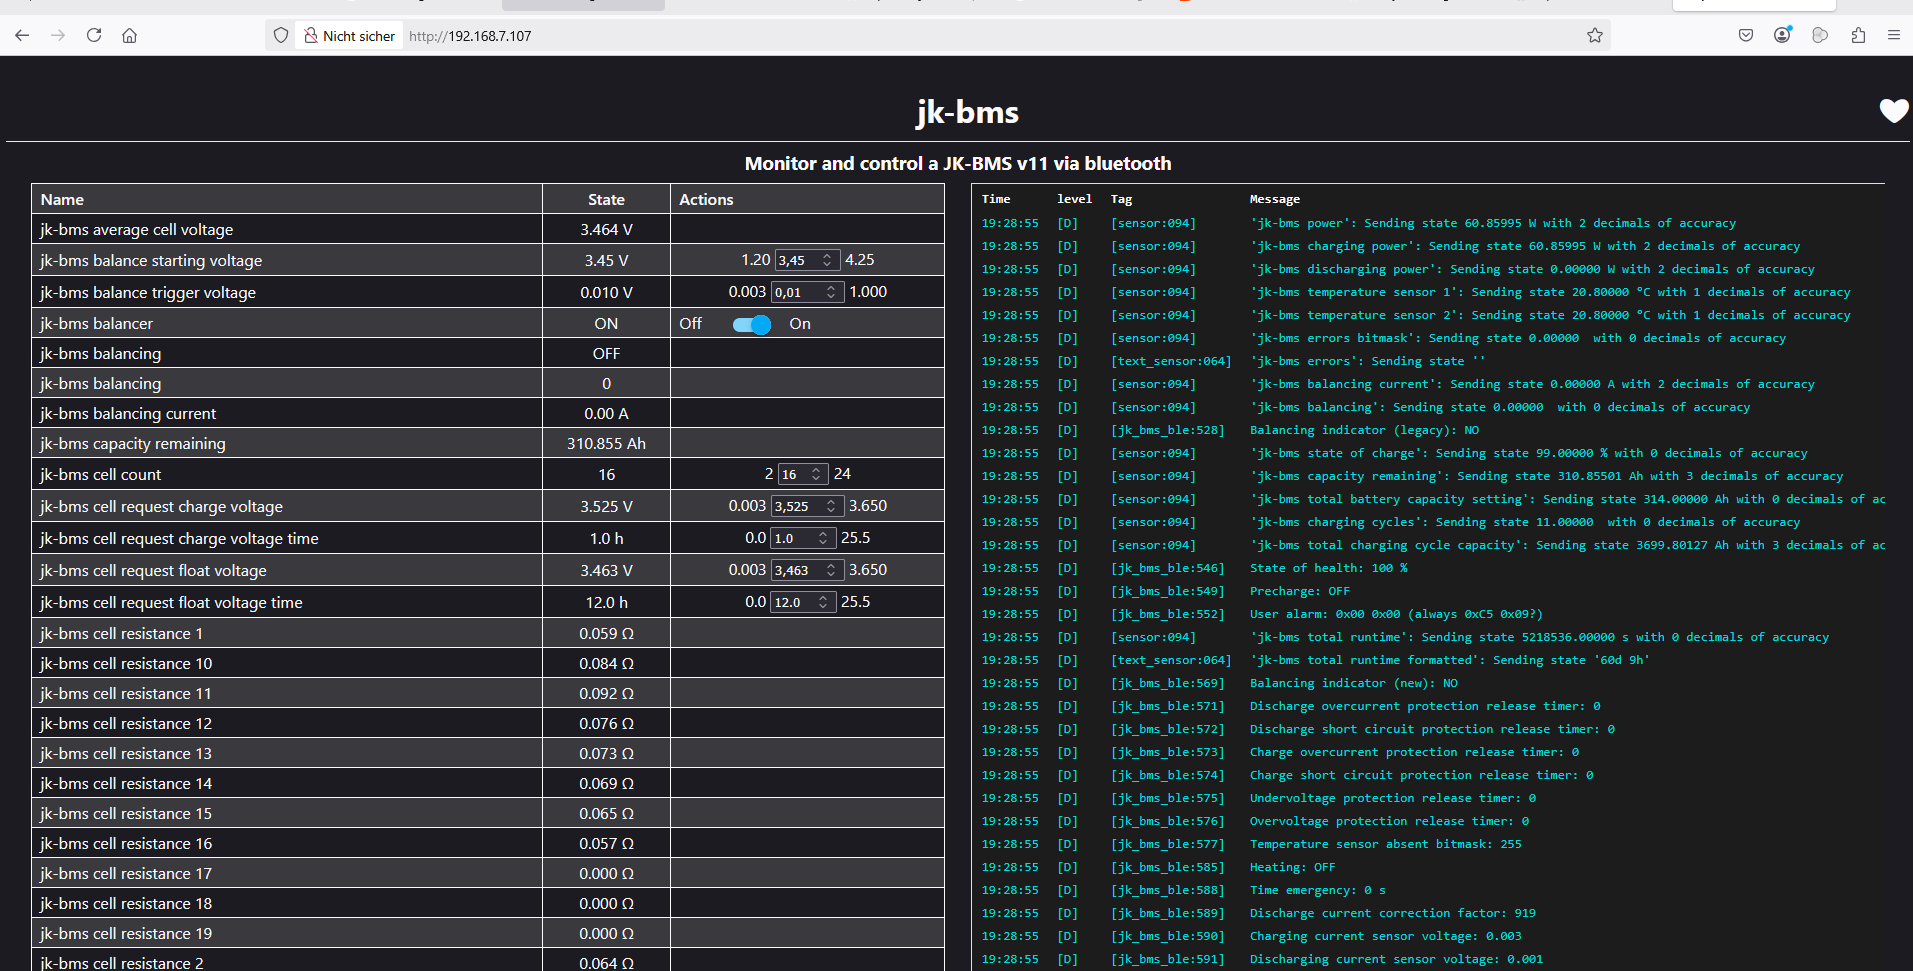The height and width of the screenshot is (971, 1913).
Task: Toggle the jk-bms balancer switch
Action: pyautogui.click(x=751, y=324)
